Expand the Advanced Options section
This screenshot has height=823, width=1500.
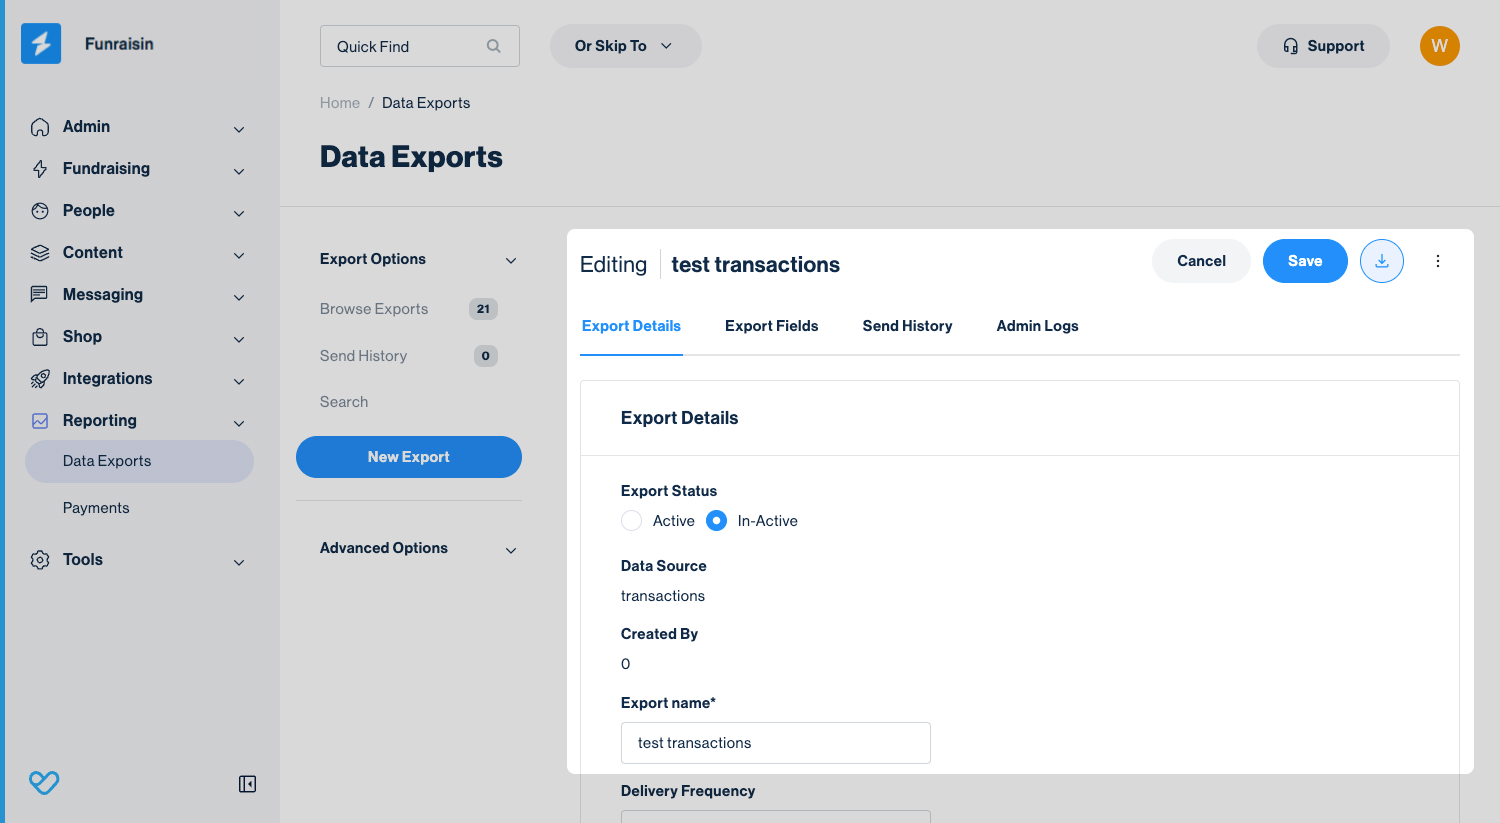coord(511,550)
